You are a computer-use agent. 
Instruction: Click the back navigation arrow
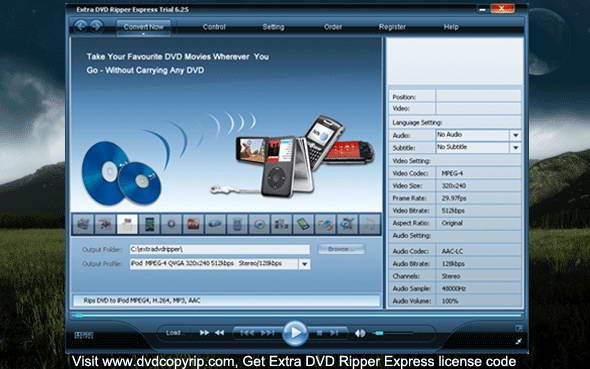pos(81,26)
